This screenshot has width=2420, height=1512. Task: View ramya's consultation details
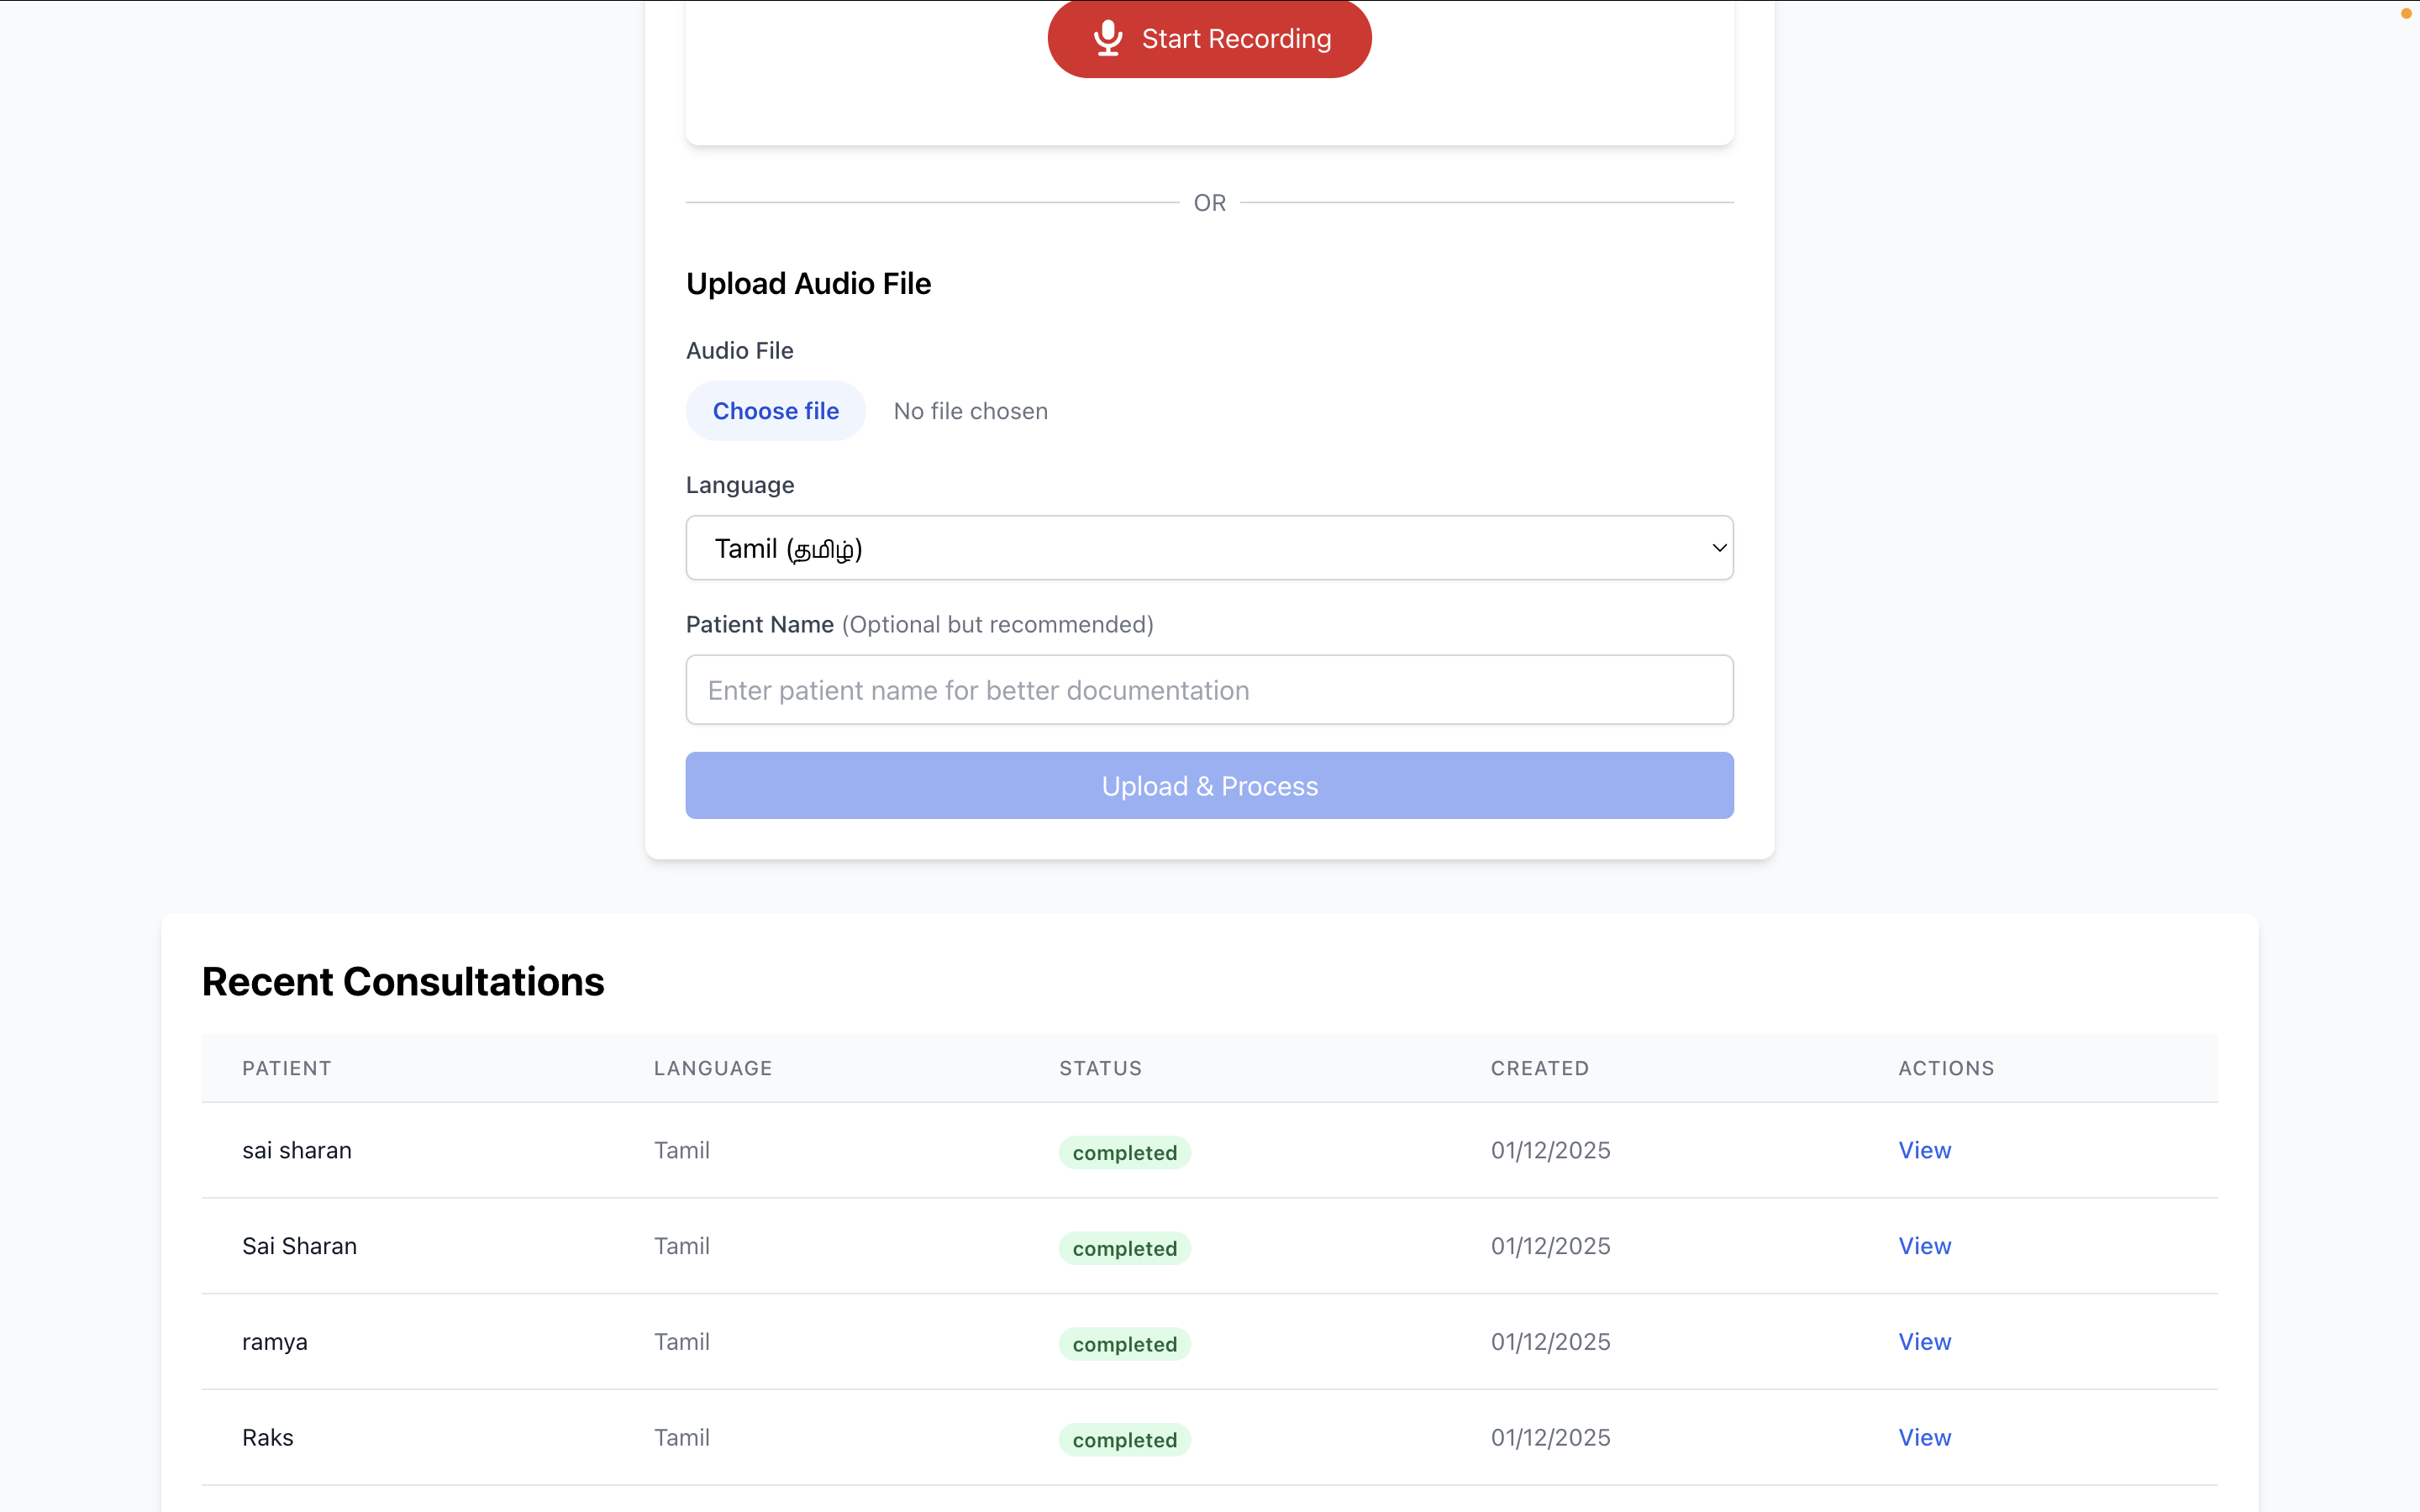(x=1923, y=1342)
